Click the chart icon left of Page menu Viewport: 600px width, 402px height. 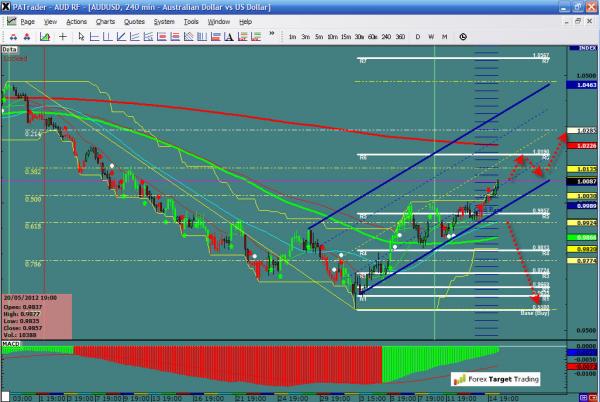9,20
